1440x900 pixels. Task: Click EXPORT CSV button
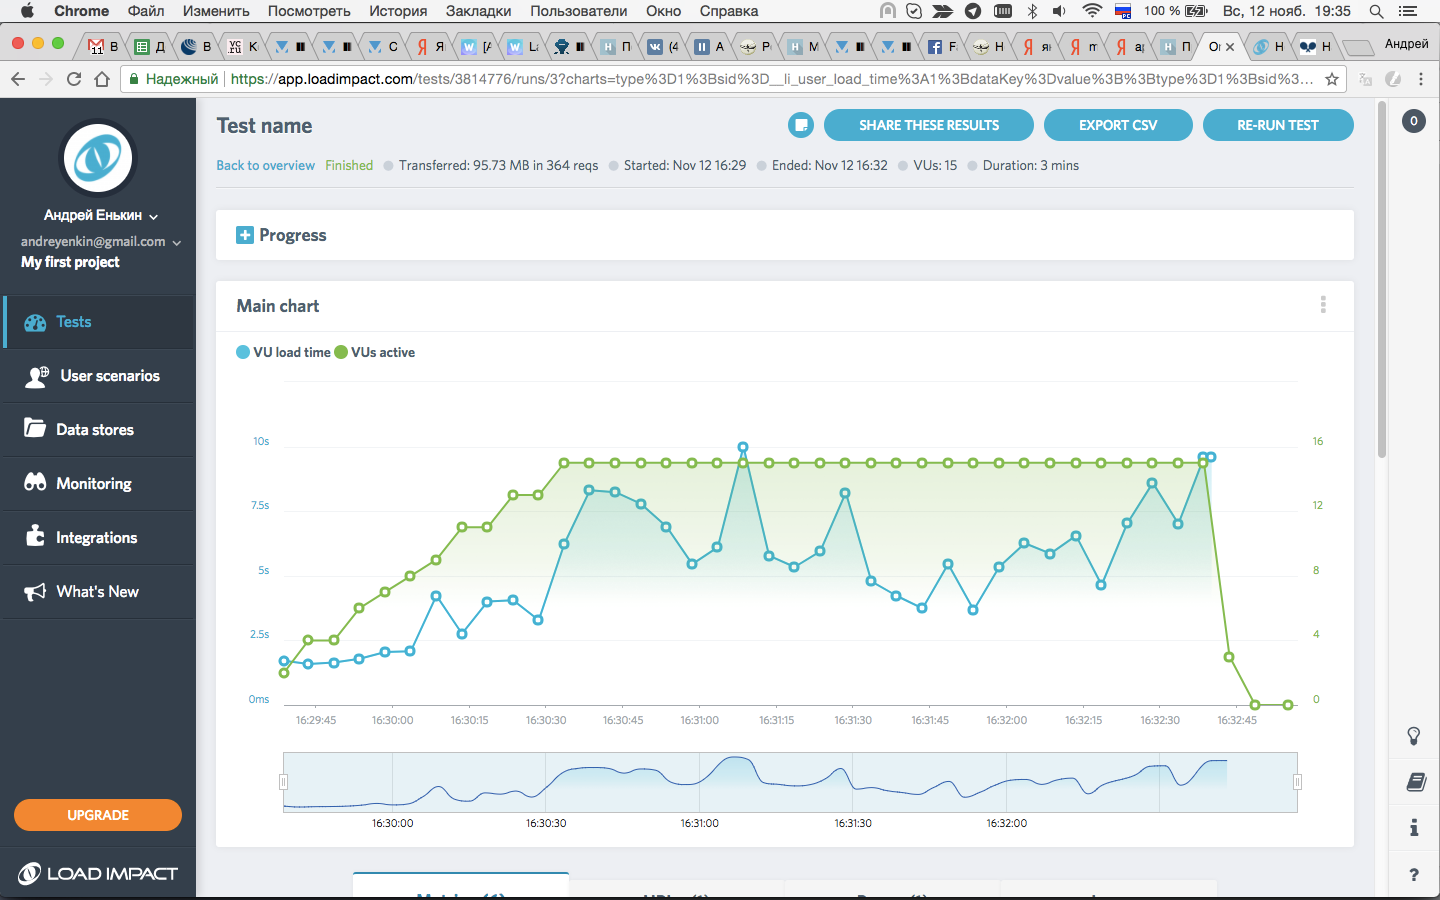[x=1118, y=125]
